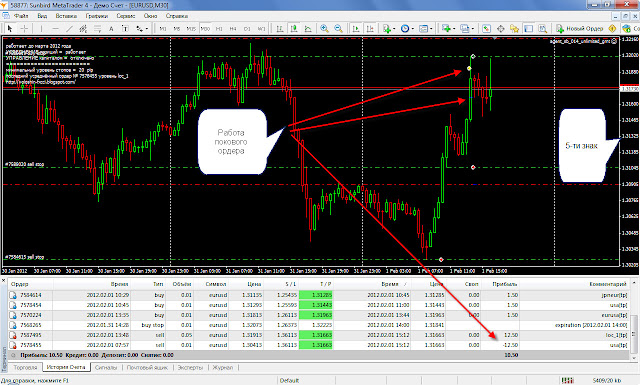Pick the trendline drawing tool

pos(69,29)
